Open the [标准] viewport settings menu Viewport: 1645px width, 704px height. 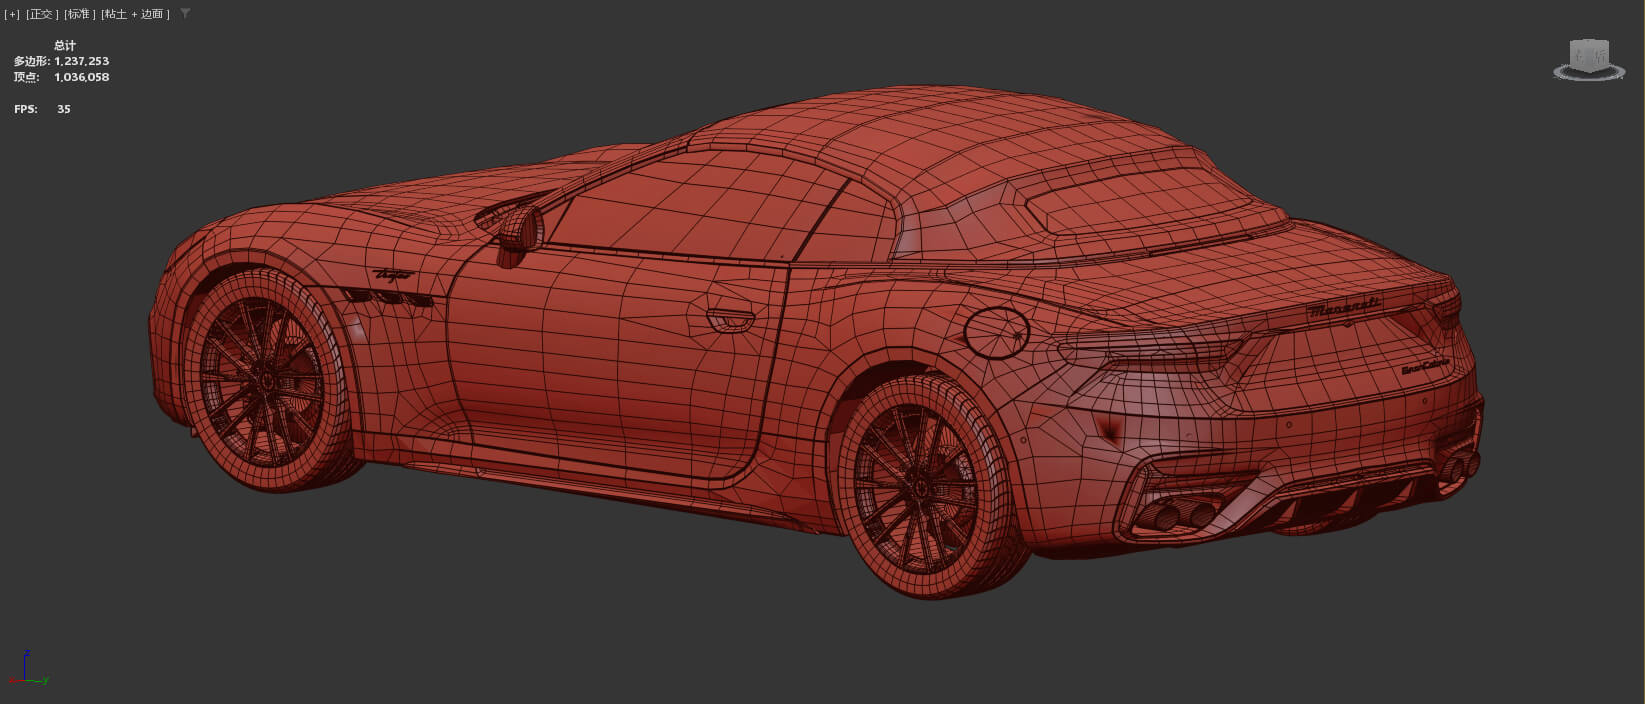point(80,14)
